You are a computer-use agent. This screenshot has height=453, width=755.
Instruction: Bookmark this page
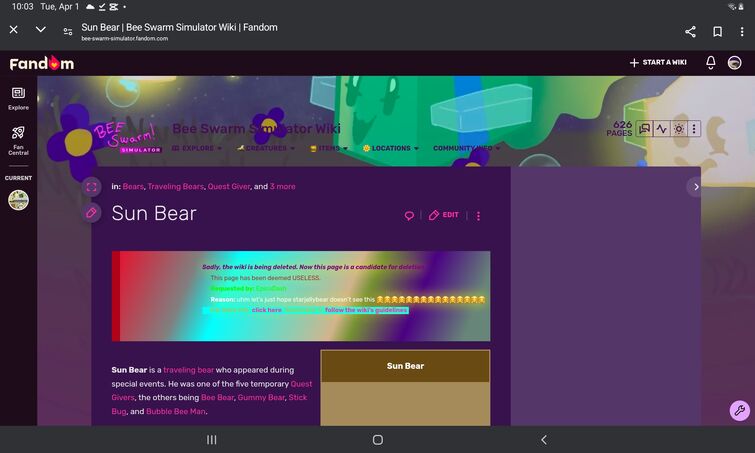click(x=717, y=32)
